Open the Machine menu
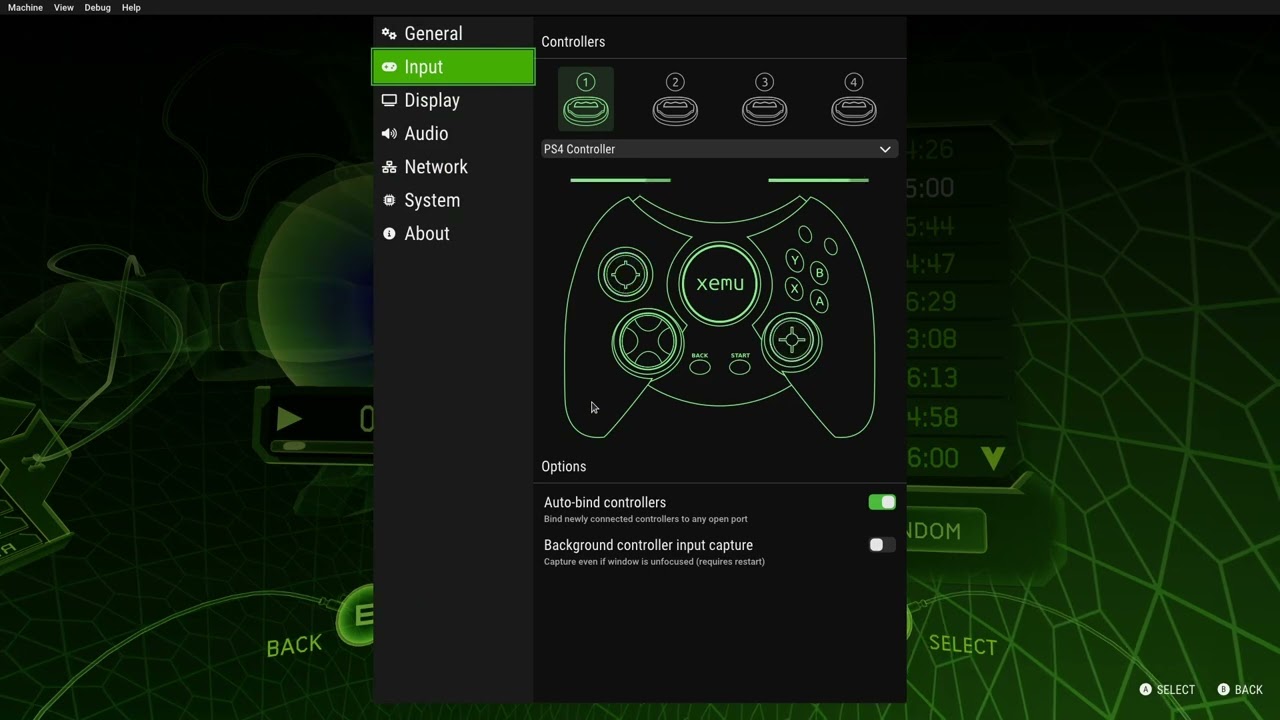The image size is (1280, 720). pyautogui.click(x=25, y=7)
